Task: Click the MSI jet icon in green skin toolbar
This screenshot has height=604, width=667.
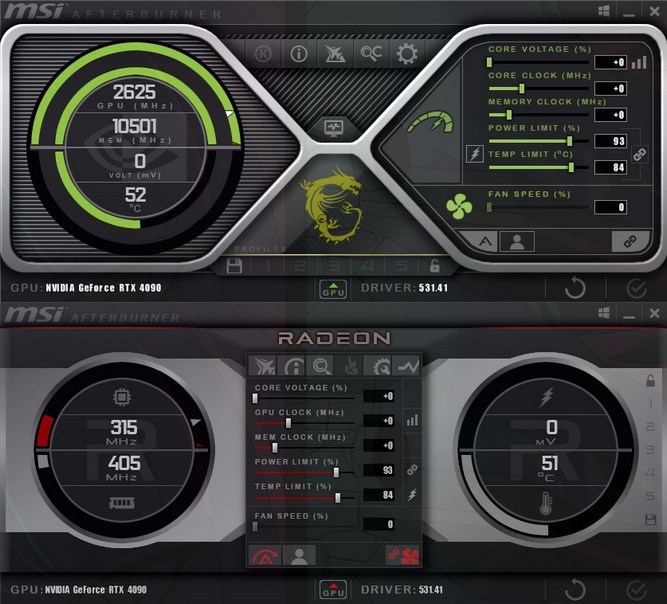Action: click(335, 54)
